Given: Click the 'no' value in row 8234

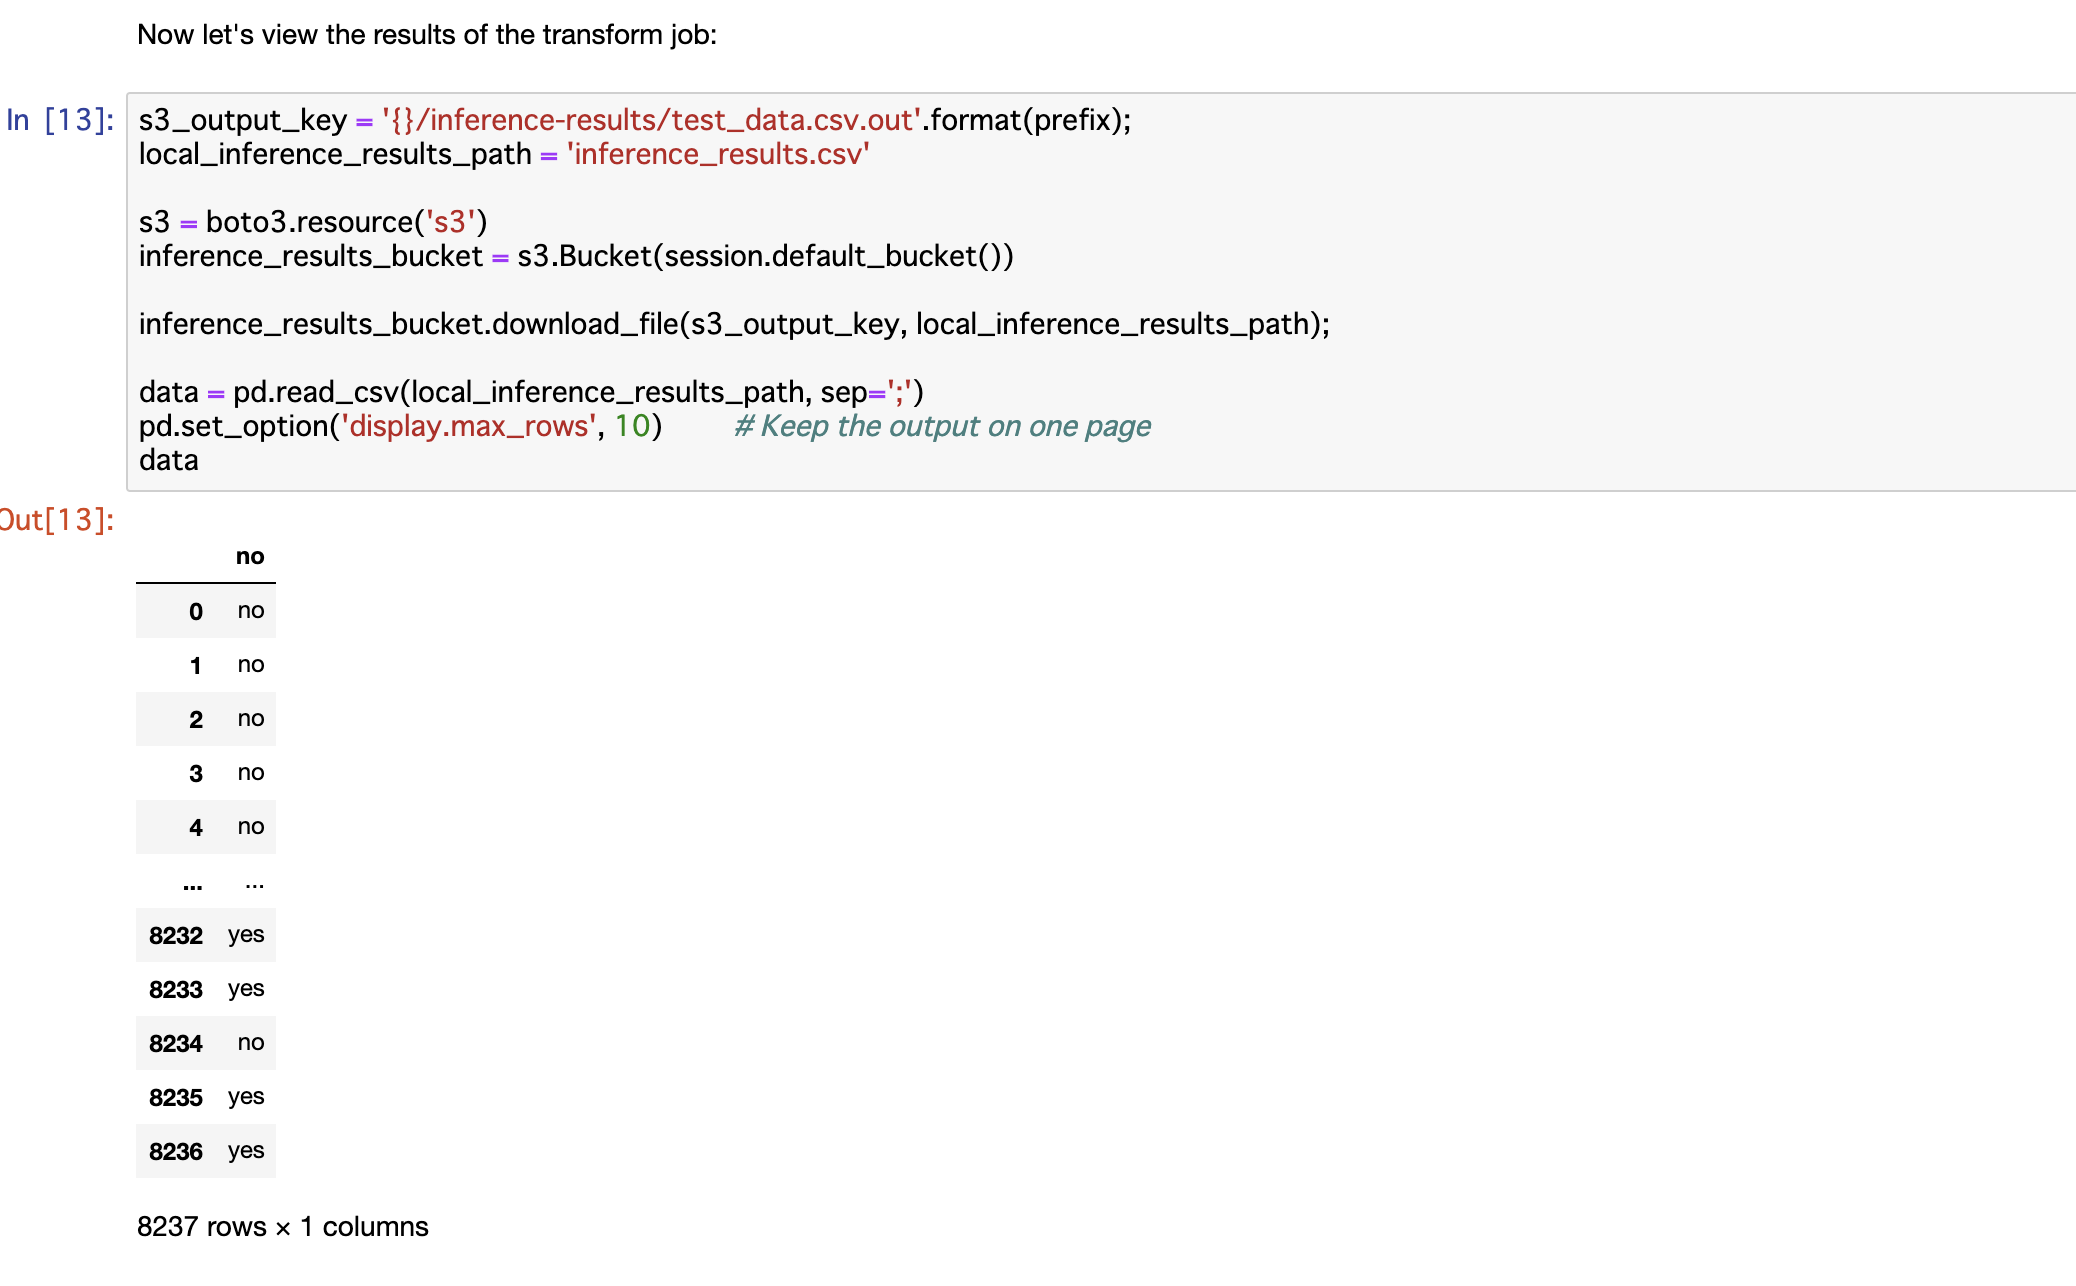Looking at the screenshot, I should click(x=251, y=1043).
